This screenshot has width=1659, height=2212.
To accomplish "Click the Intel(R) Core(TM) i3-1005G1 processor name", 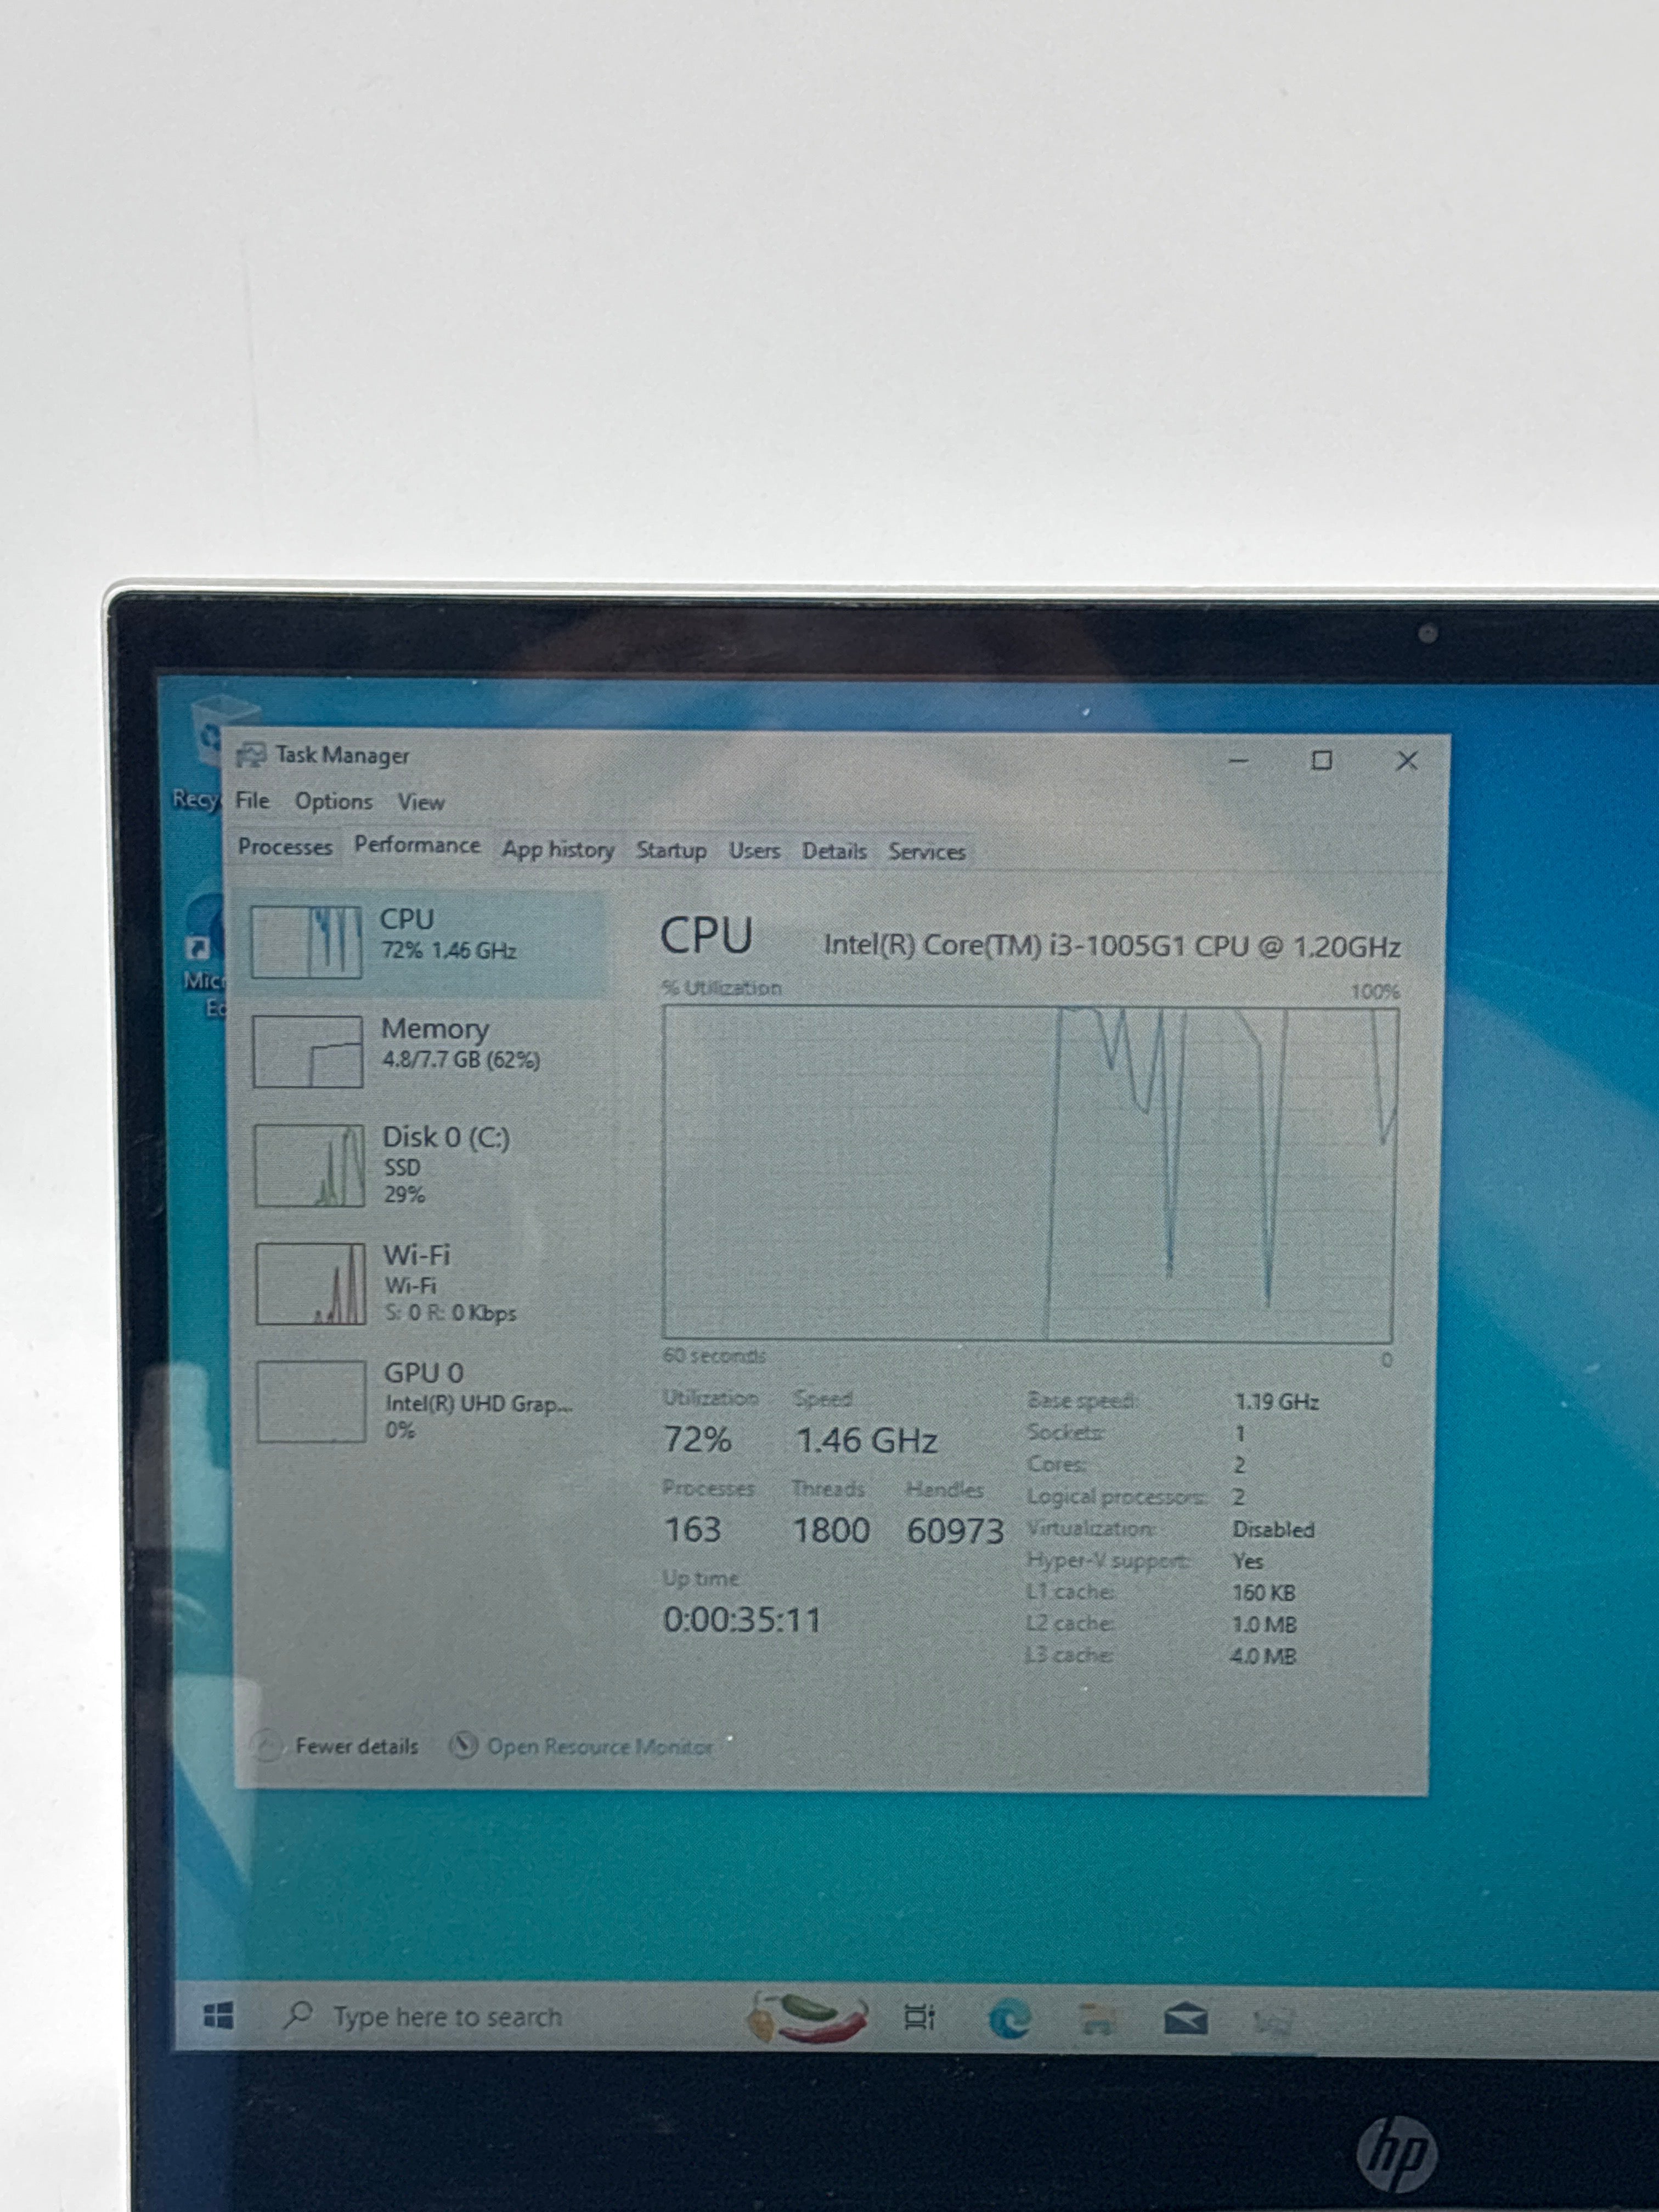I will pyautogui.click(x=1111, y=946).
